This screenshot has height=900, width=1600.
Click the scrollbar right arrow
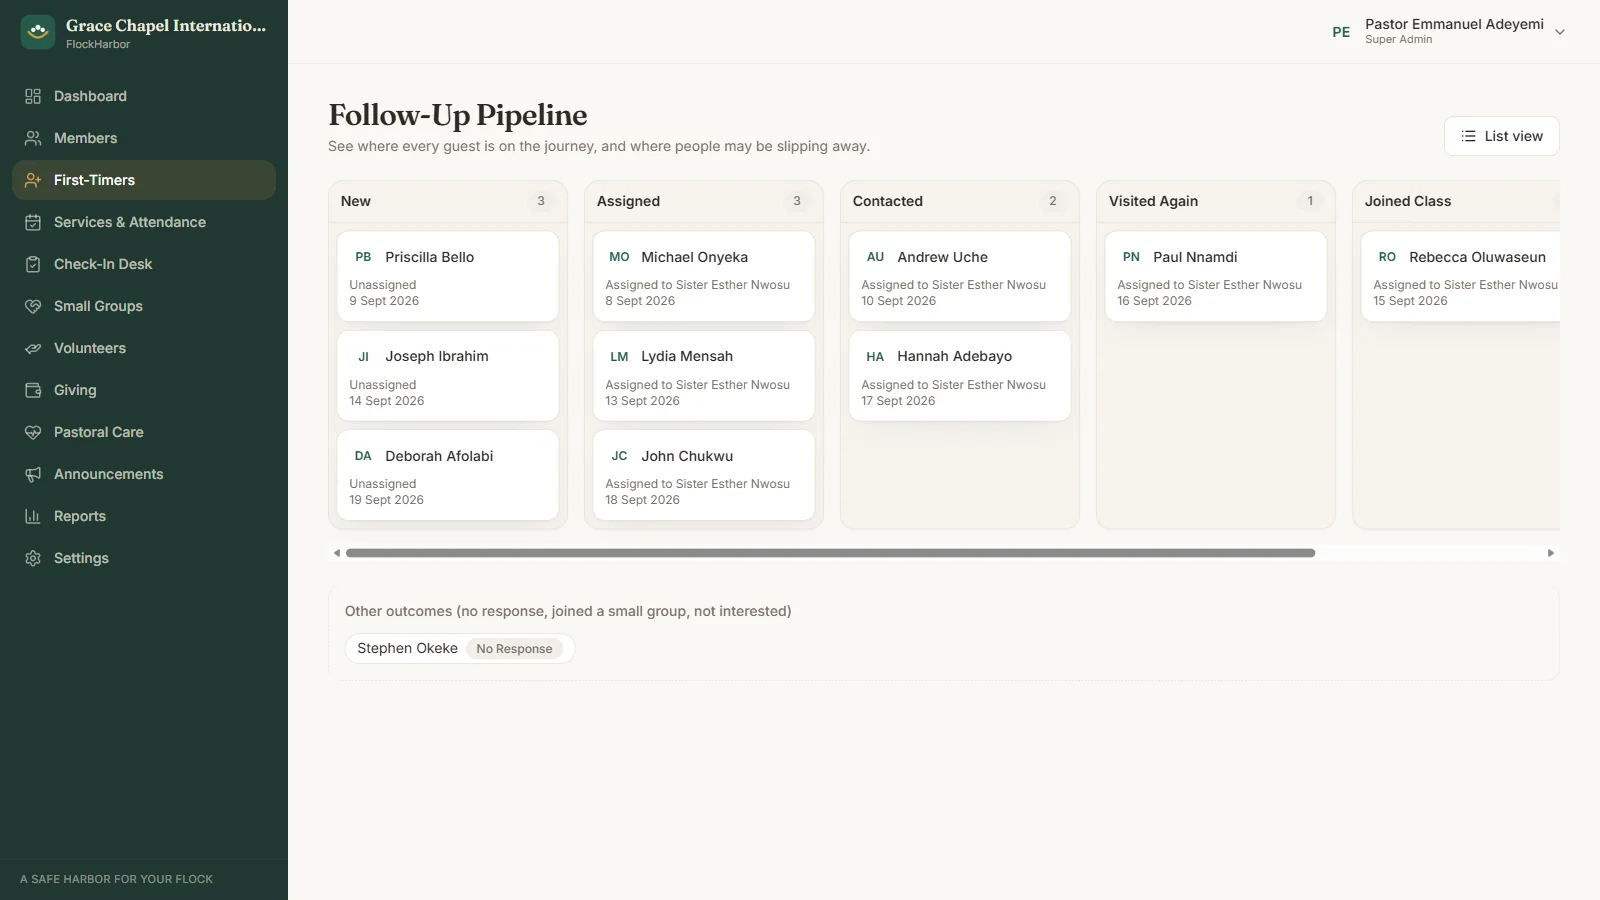(x=1551, y=553)
